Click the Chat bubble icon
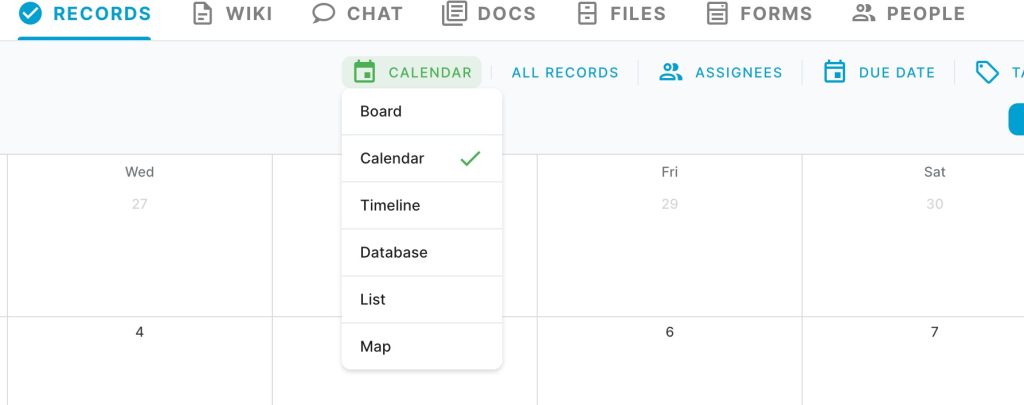Screen dimensions: 1024x405 [323, 13]
